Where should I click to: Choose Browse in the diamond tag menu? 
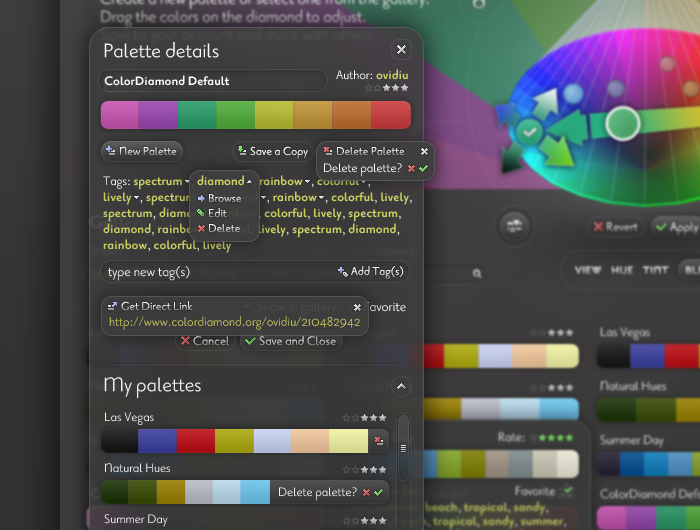click(219, 198)
